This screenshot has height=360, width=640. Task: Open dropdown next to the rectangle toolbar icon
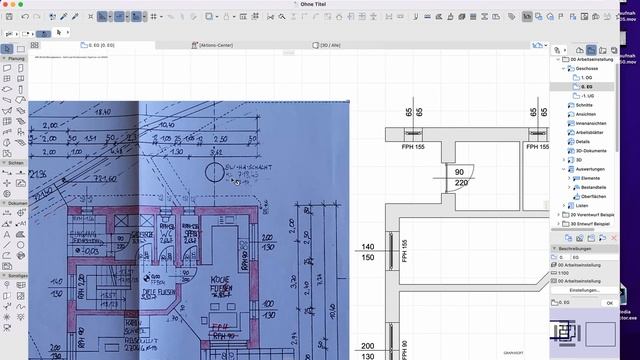click(x=217, y=17)
